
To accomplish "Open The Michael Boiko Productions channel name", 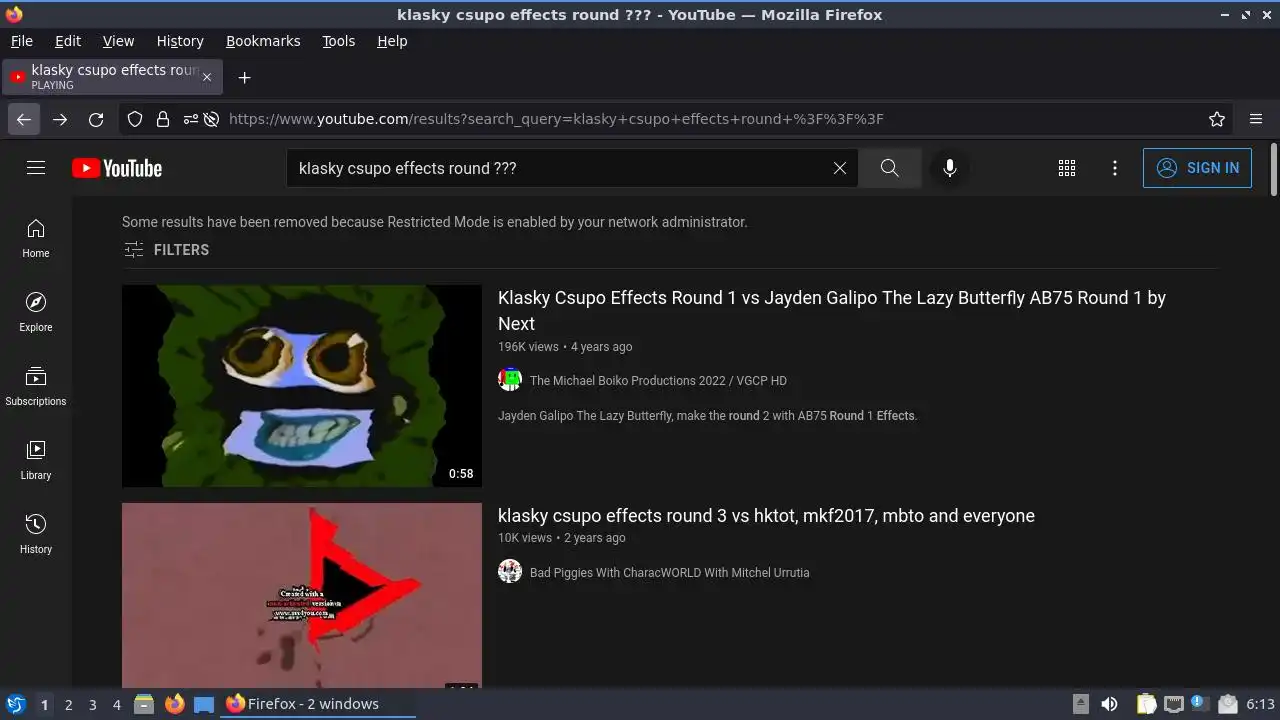I will coord(658,381).
